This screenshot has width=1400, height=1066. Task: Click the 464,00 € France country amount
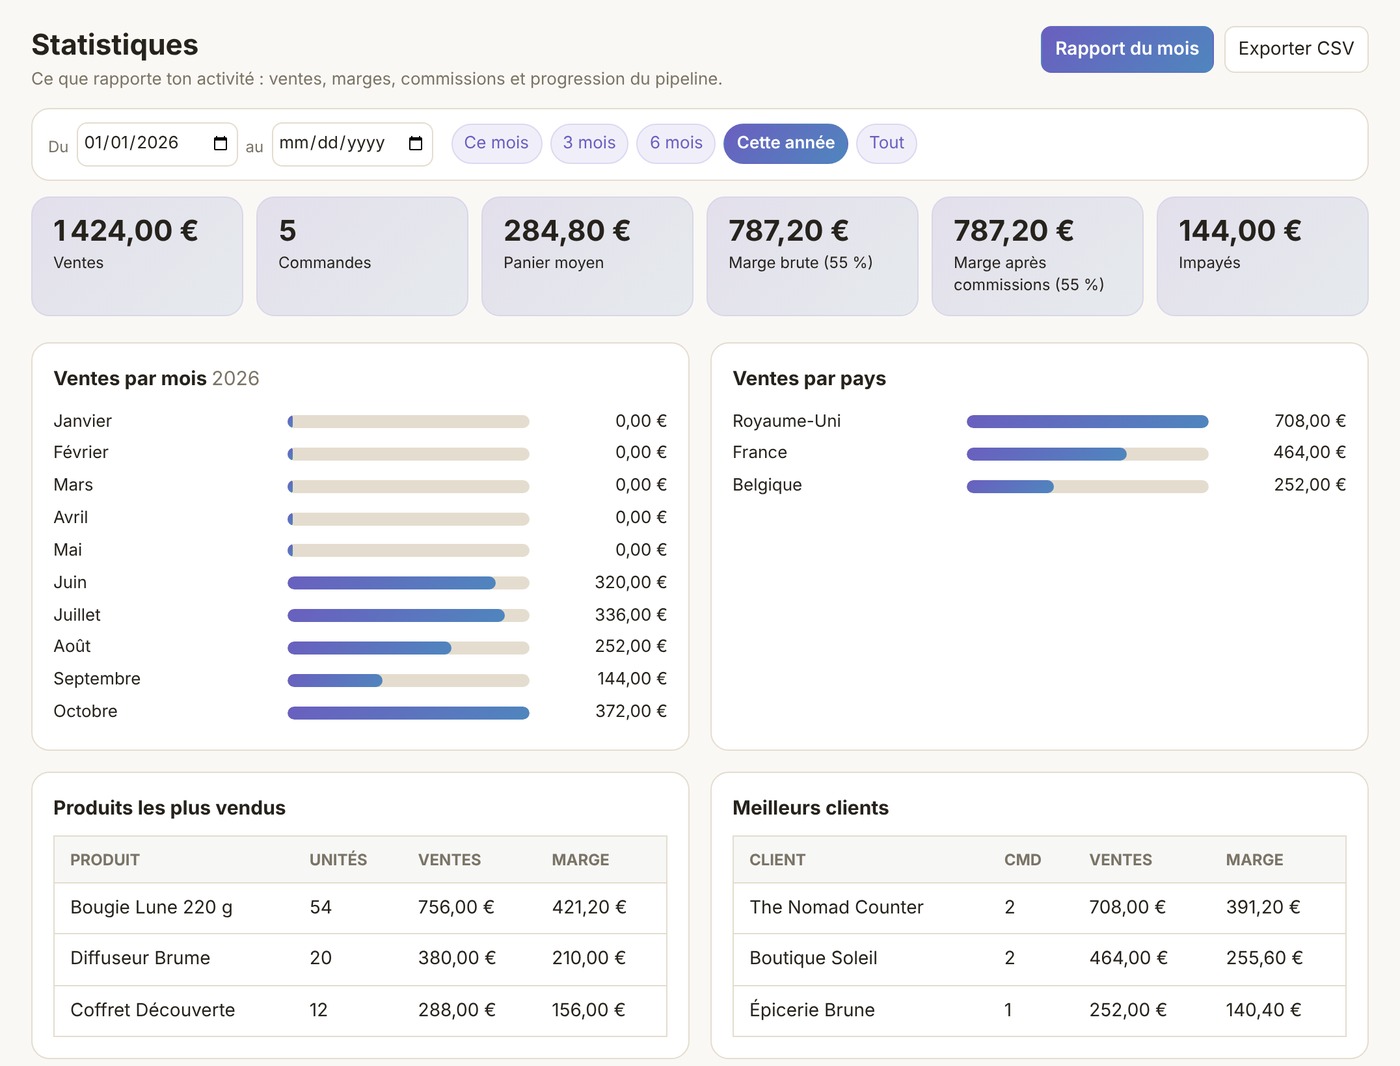click(x=1310, y=452)
